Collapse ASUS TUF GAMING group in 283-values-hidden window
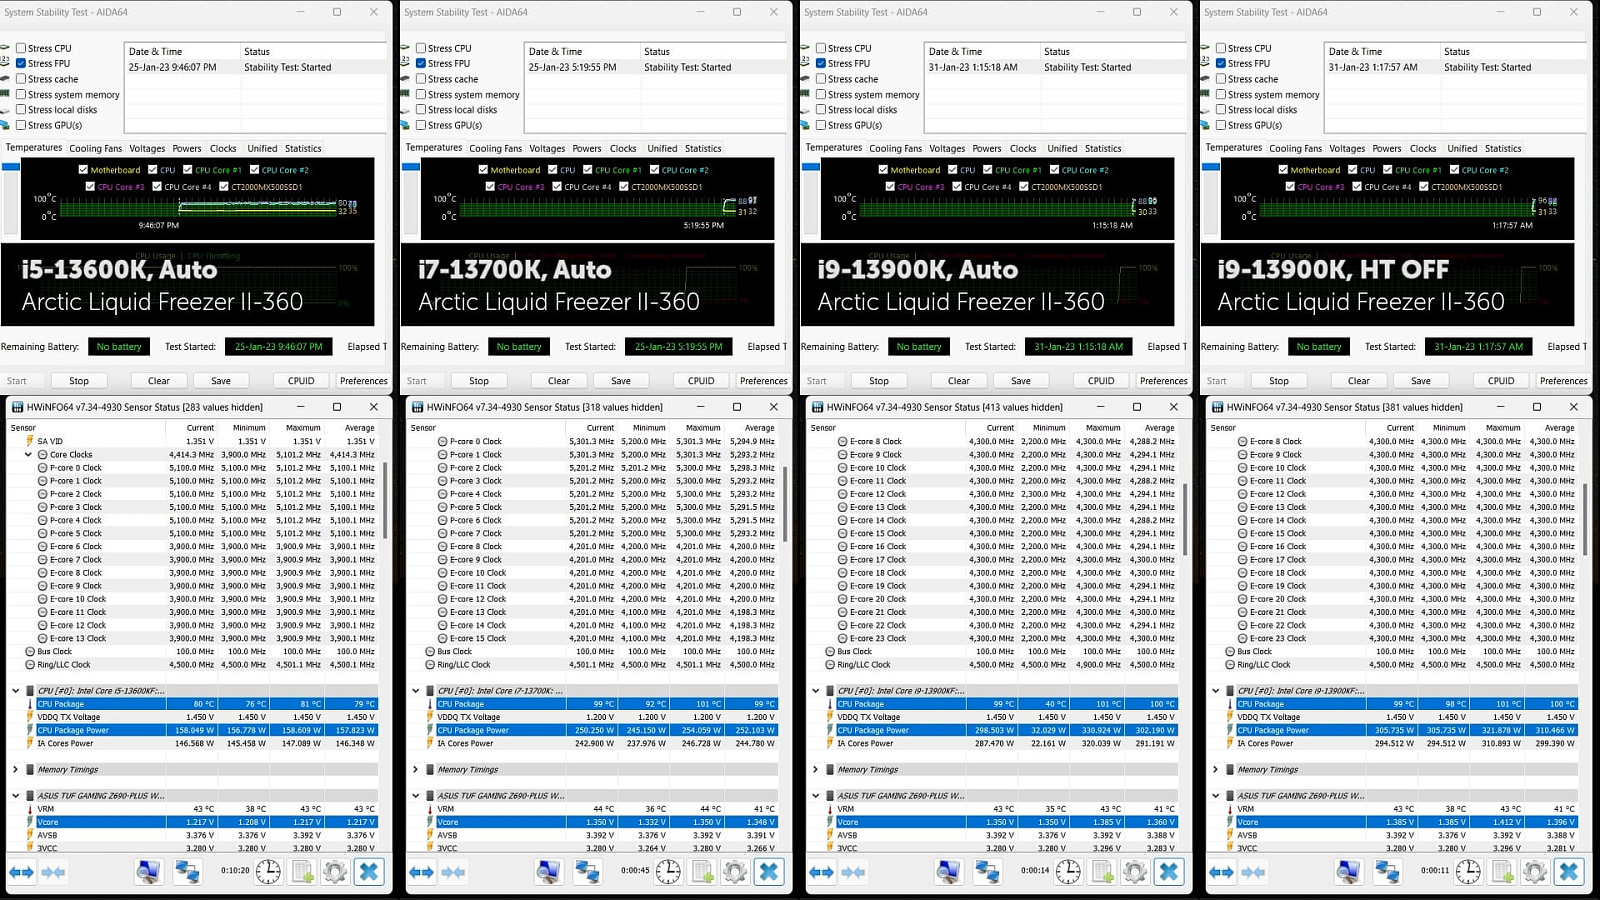Image resolution: width=1600 pixels, height=900 pixels. tap(15, 796)
